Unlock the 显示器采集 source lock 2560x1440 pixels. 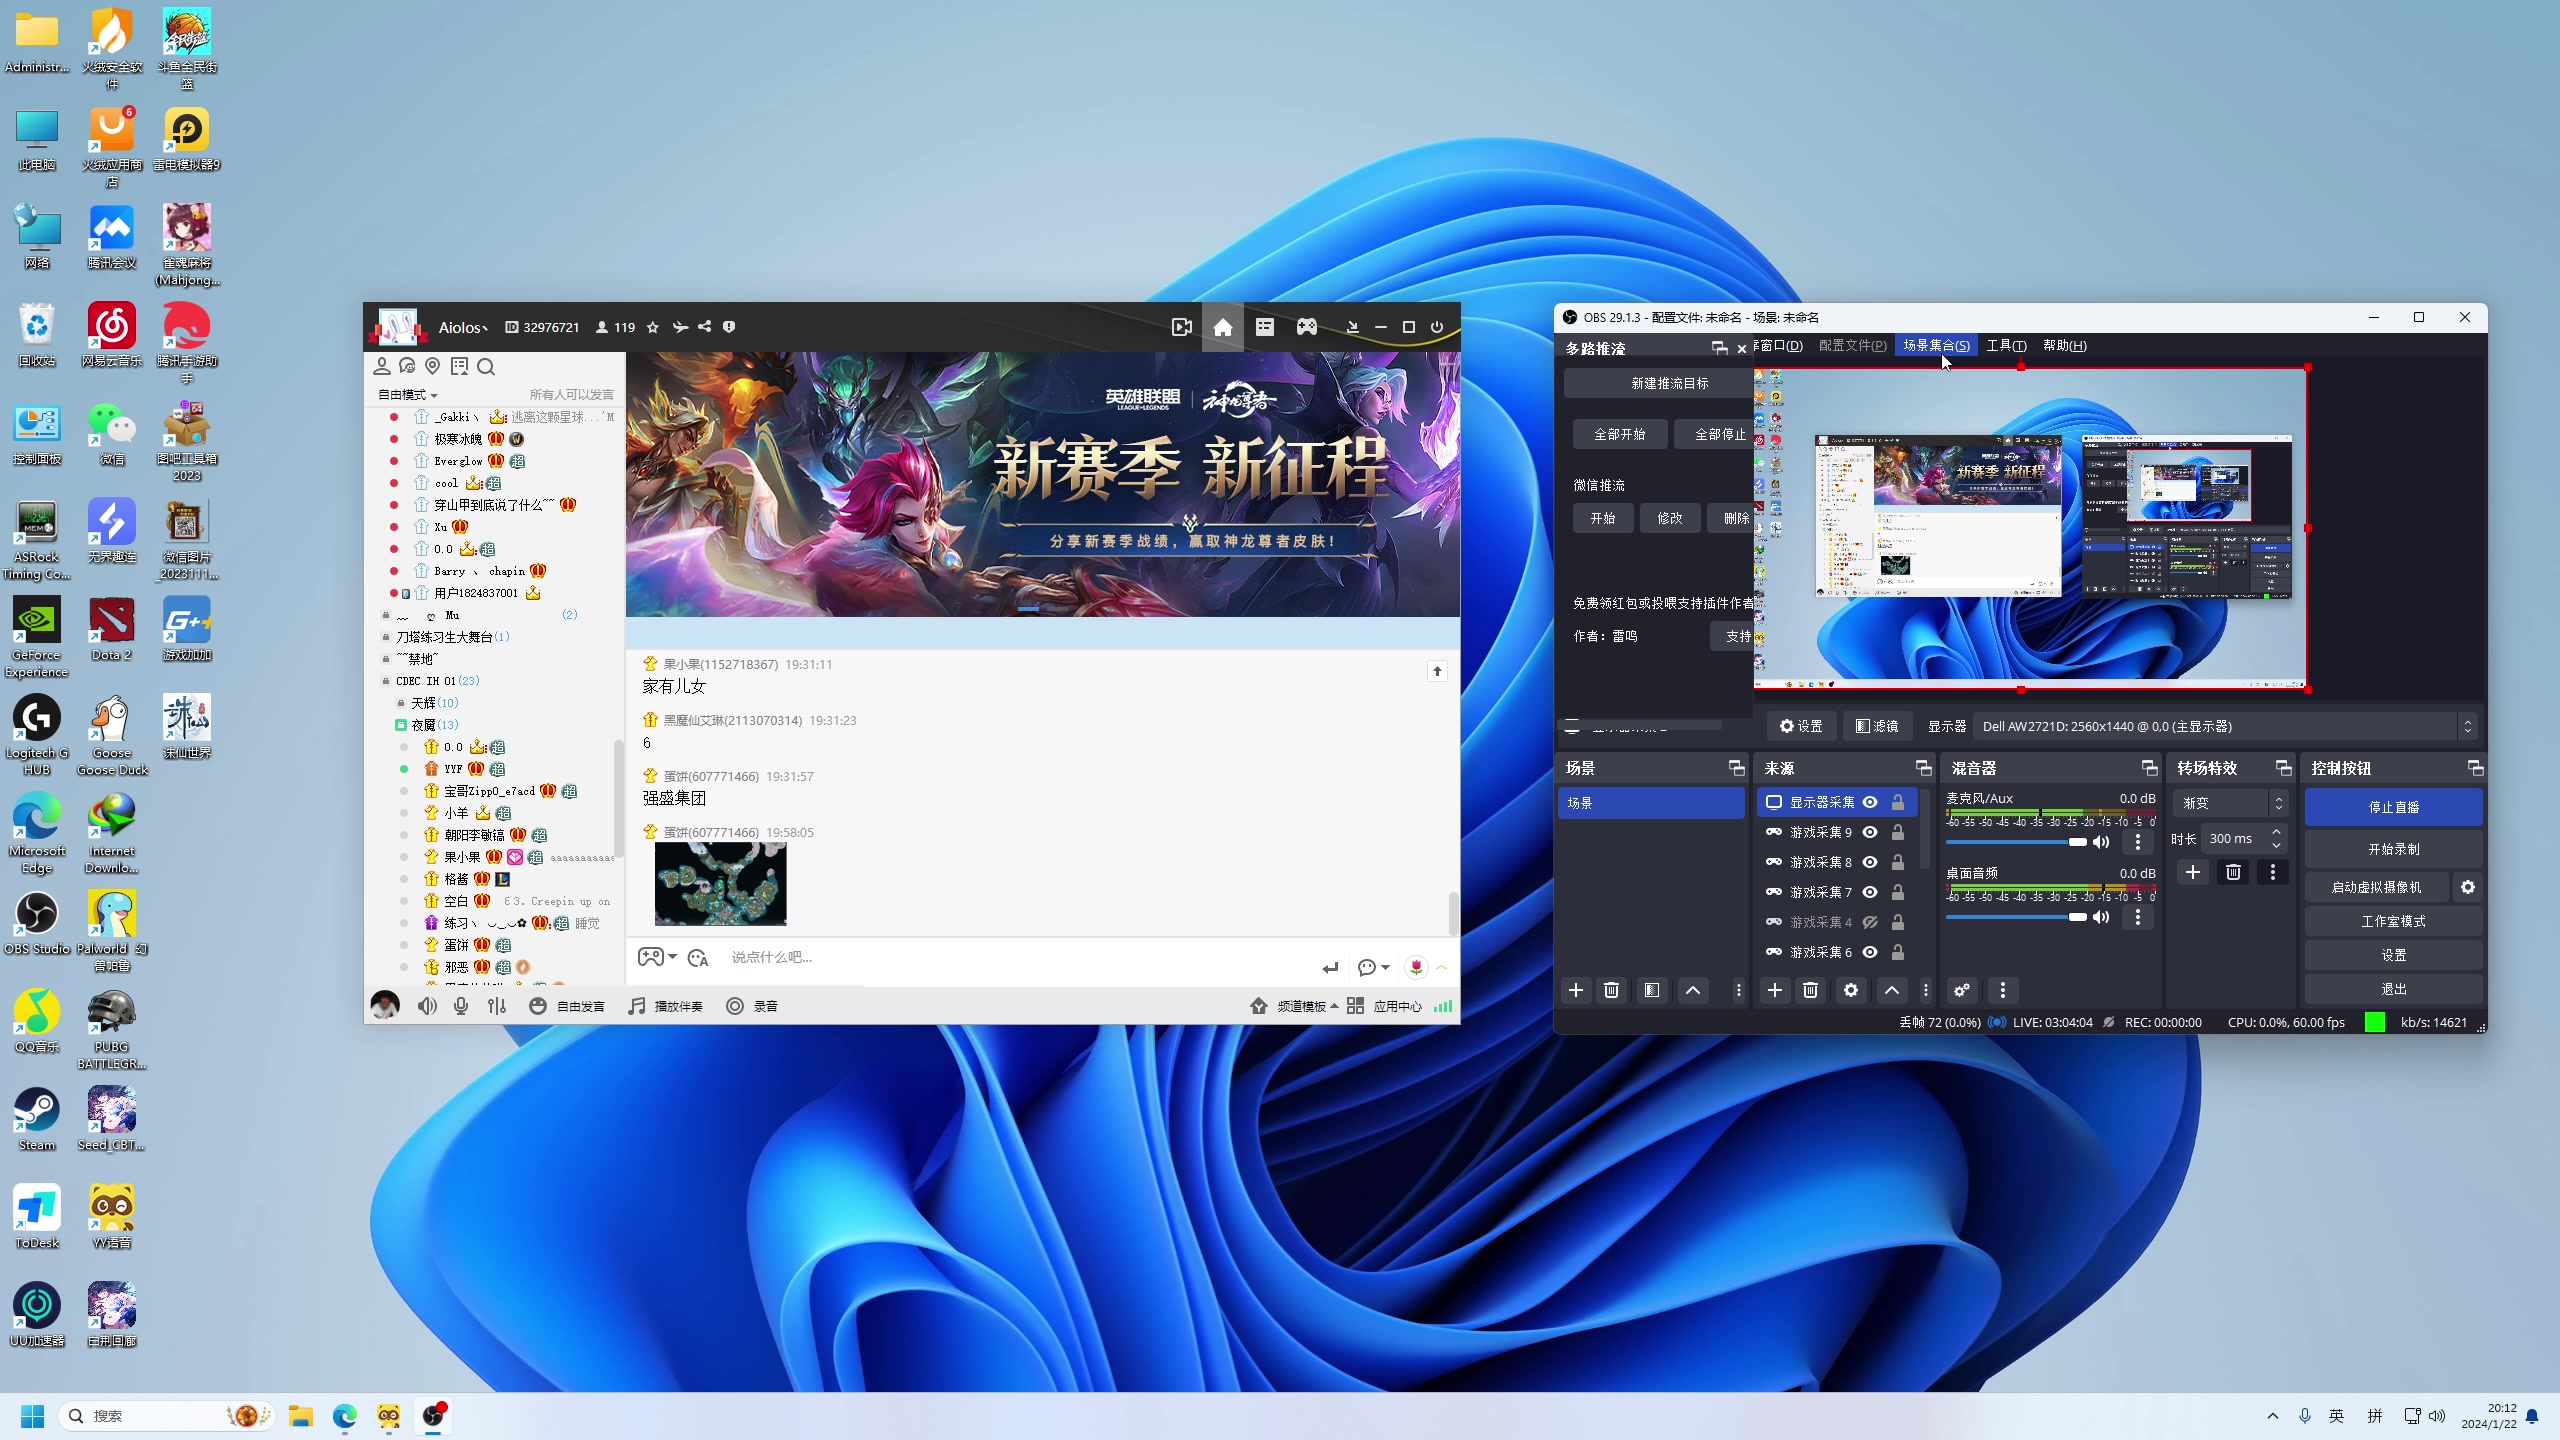1897,802
